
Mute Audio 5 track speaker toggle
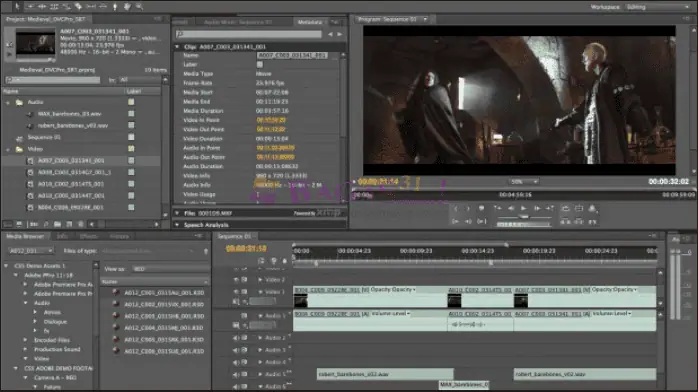(236, 374)
